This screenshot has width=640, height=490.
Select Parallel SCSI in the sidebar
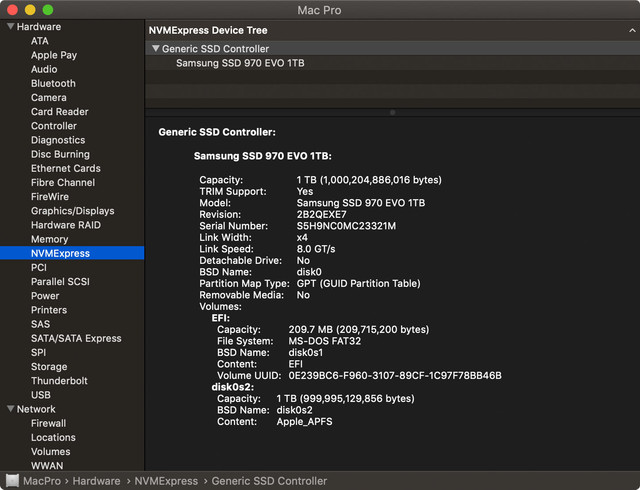click(60, 281)
